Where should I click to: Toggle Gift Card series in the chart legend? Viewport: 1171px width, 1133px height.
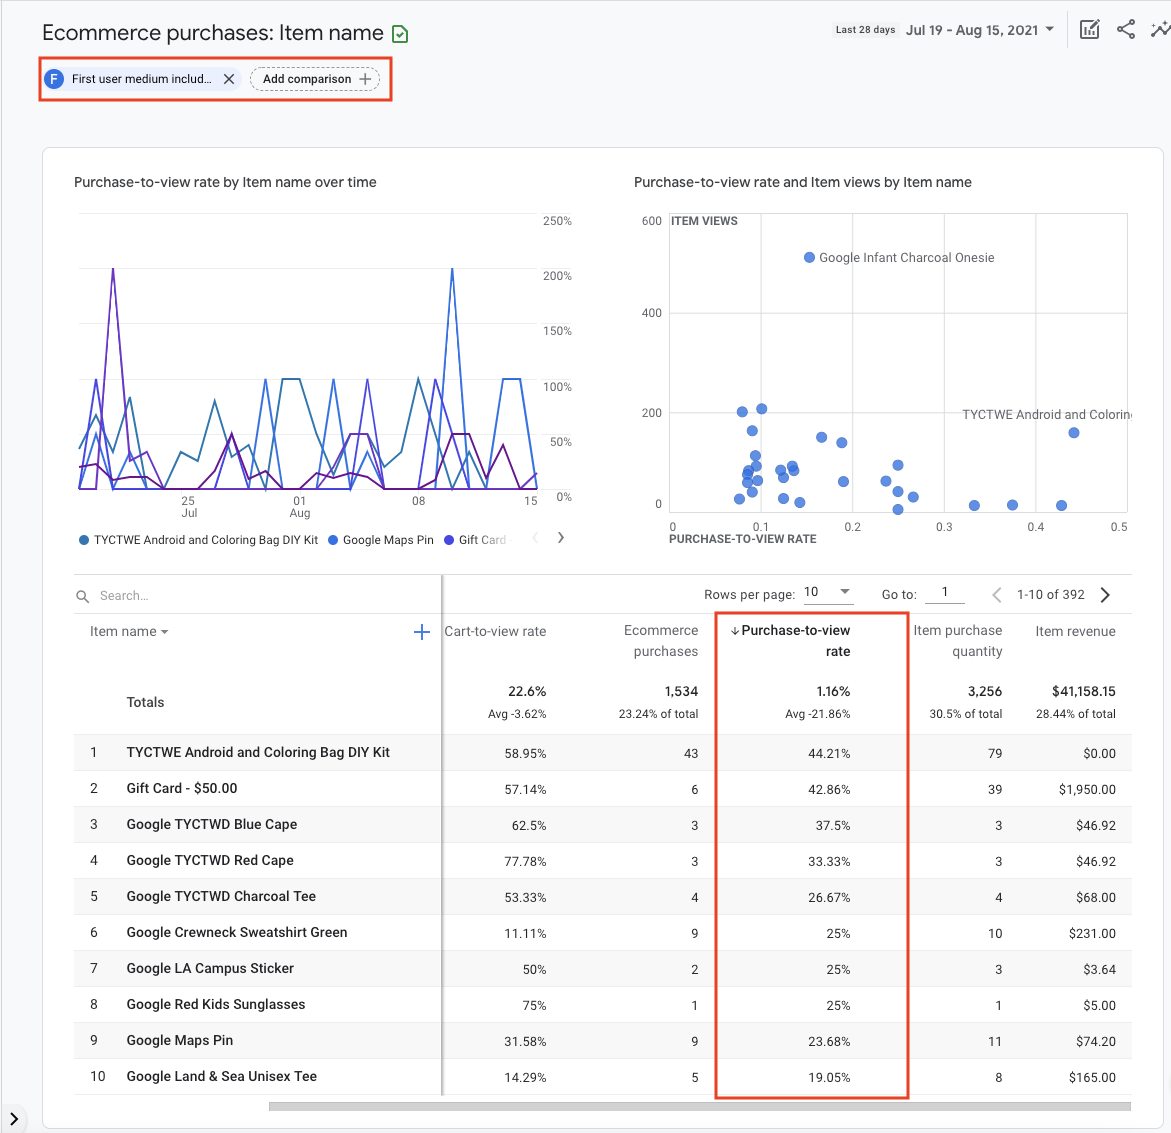tap(478, 539)
